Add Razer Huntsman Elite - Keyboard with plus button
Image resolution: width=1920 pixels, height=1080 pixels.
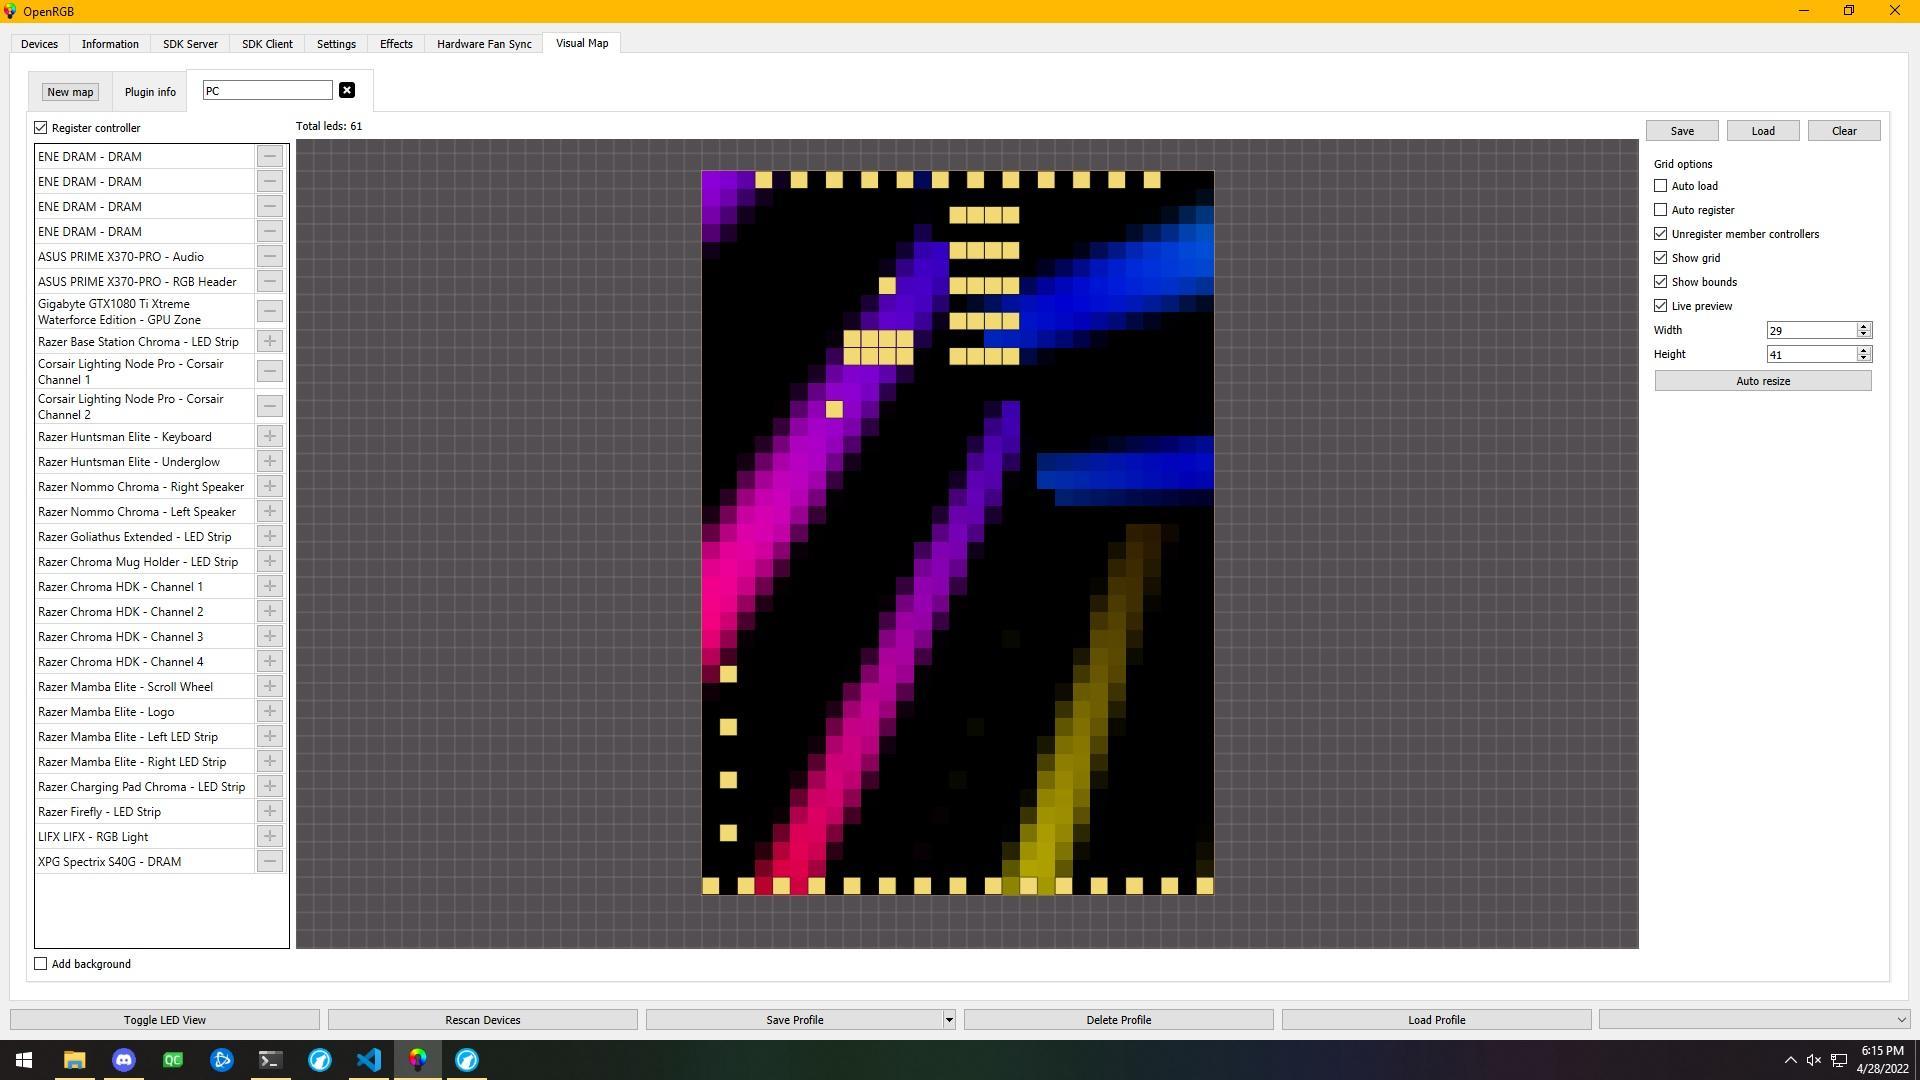pyautogui.click(x=269, y=436)
